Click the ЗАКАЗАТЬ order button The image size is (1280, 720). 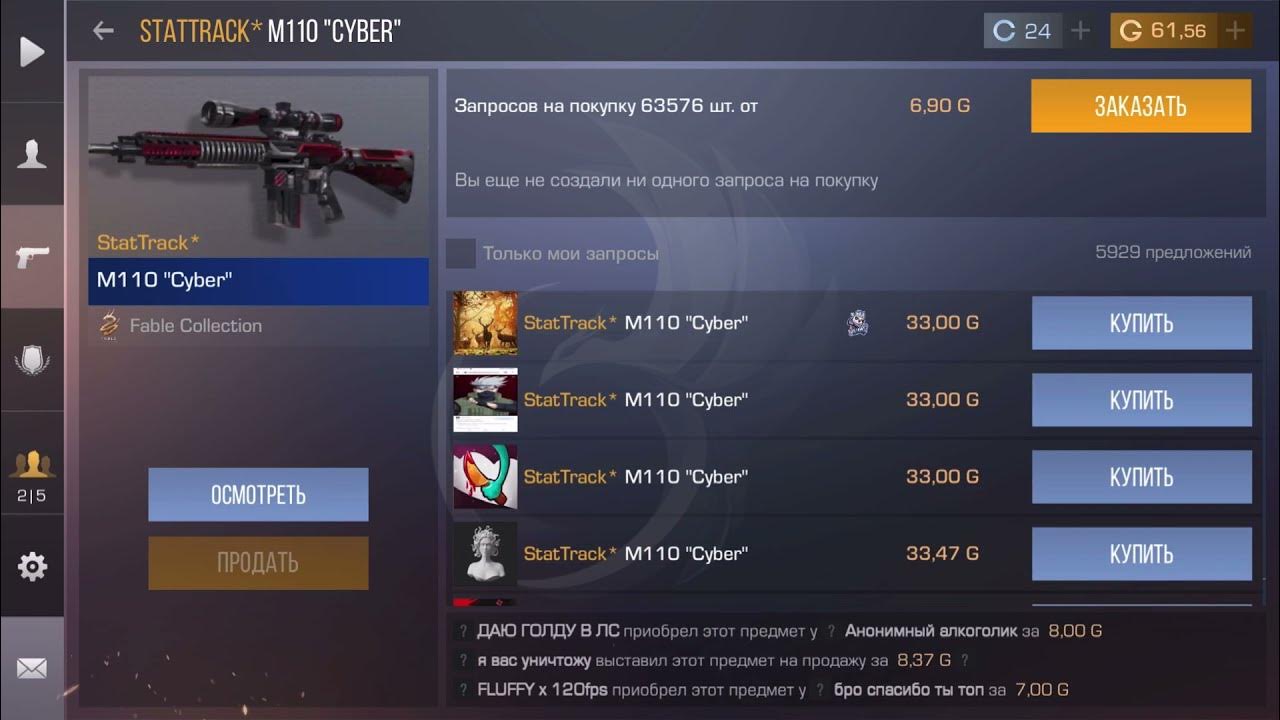coord(1141,106)
